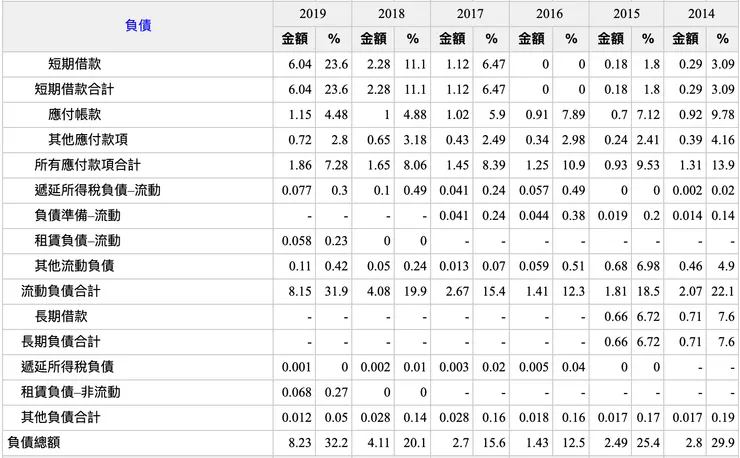Click the 遞延所得稅負債–流動 row label

pyautogui.click(x=98, y=190)
